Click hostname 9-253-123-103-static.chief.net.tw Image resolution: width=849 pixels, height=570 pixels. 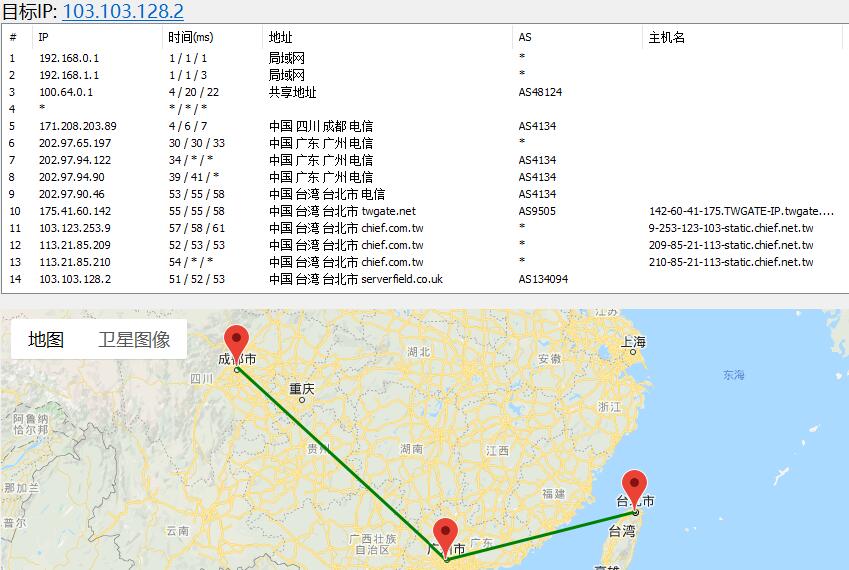[731, 228]
